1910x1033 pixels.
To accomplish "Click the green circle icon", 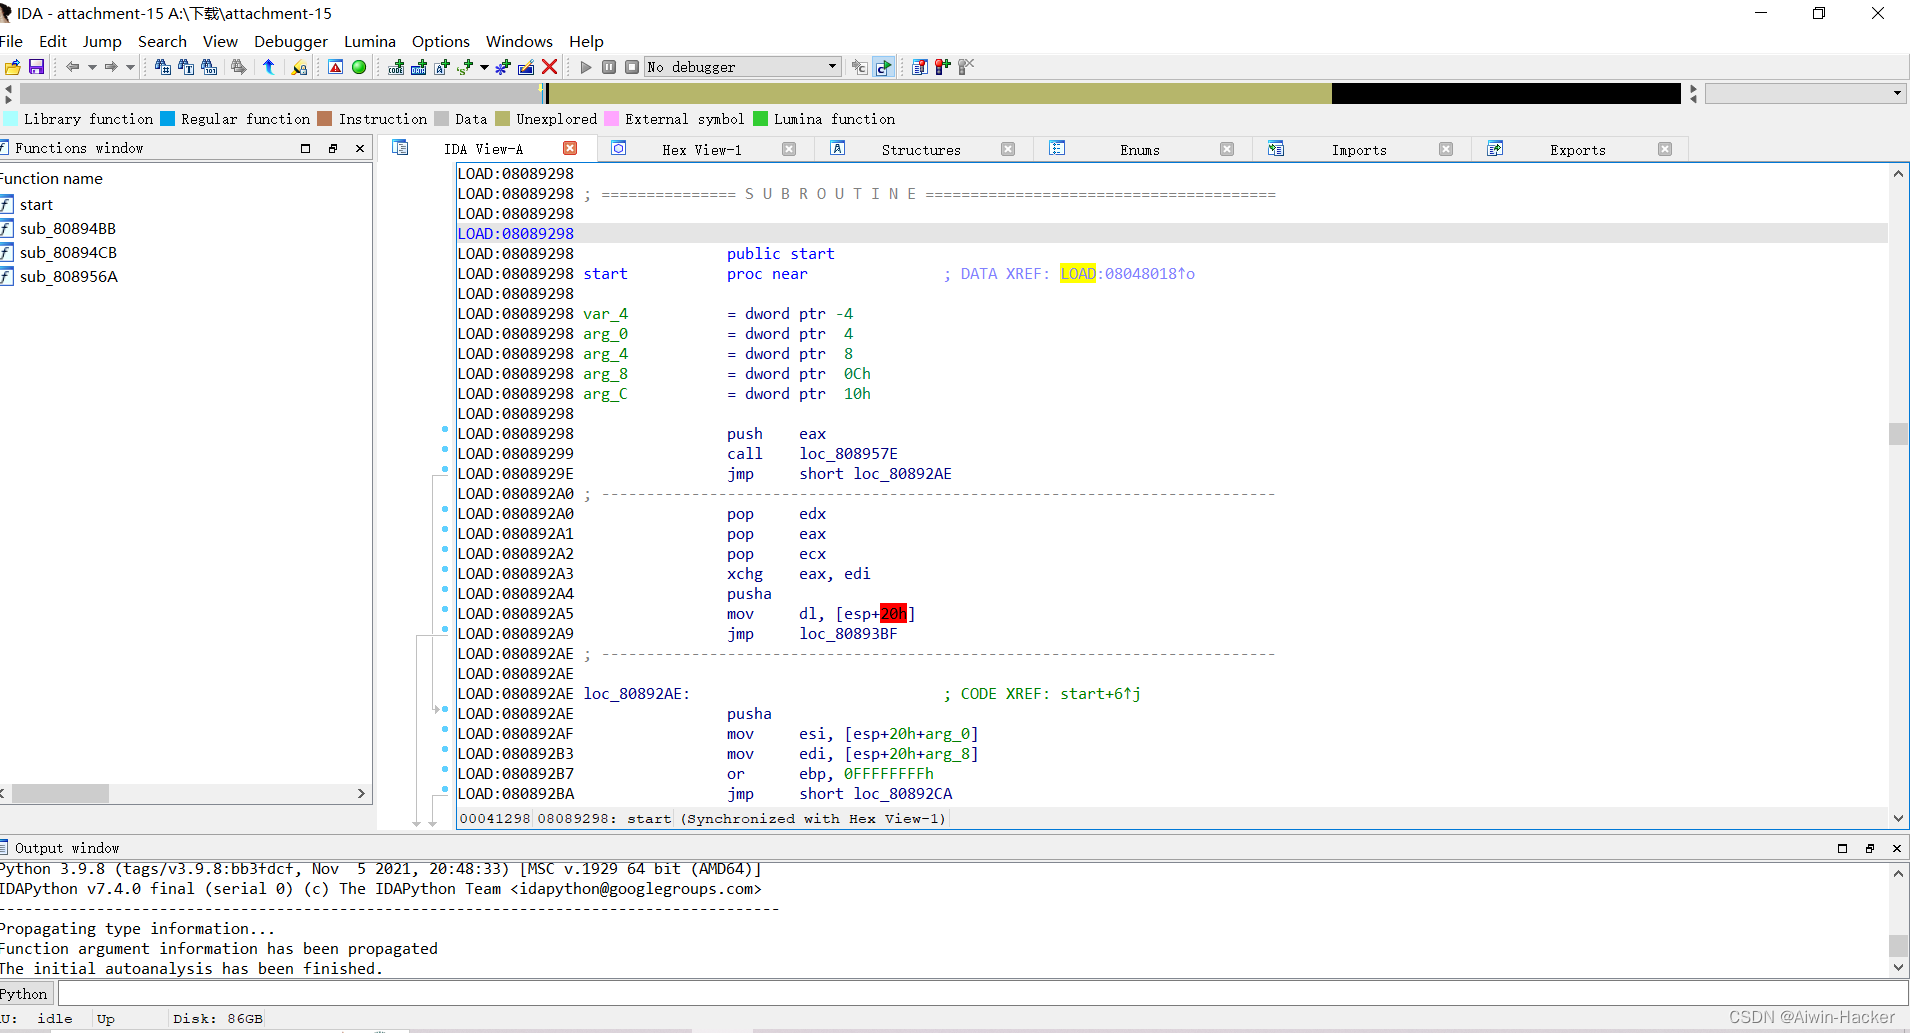I will point(359,67).
